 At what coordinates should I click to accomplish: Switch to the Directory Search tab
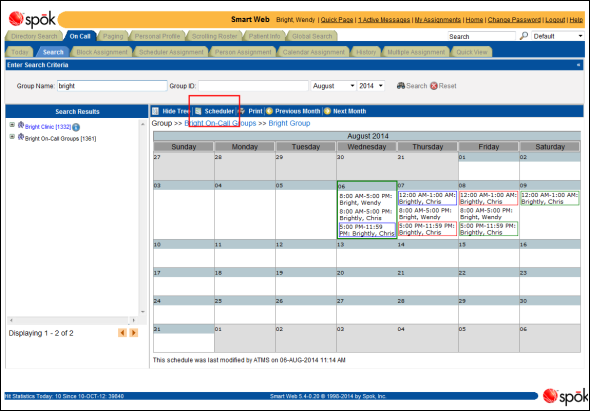[x=34, y=36]
